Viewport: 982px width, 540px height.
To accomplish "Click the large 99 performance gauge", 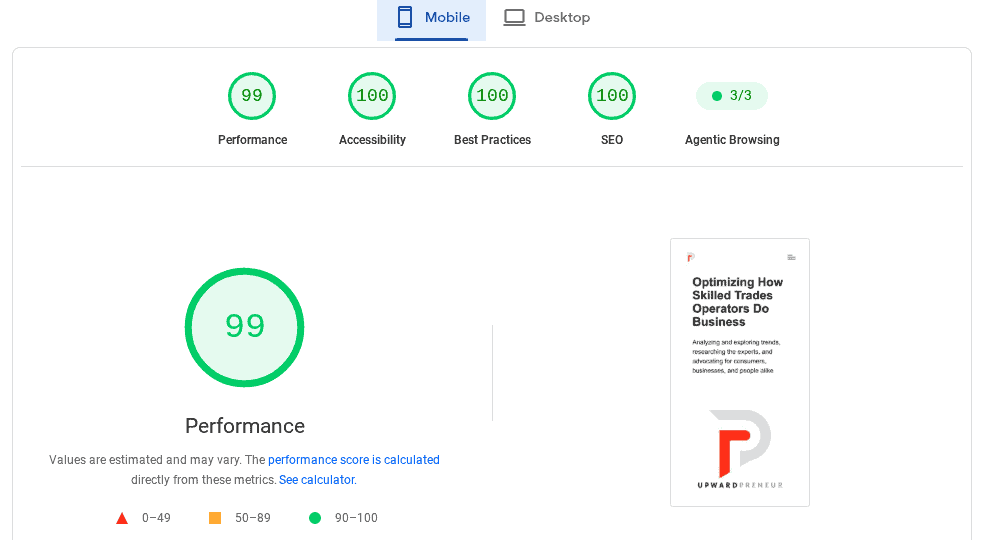I will click(x=244, y=327).
